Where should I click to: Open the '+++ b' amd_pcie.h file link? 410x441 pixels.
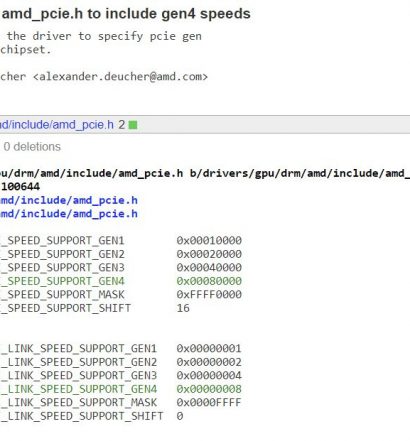point(69,214)
